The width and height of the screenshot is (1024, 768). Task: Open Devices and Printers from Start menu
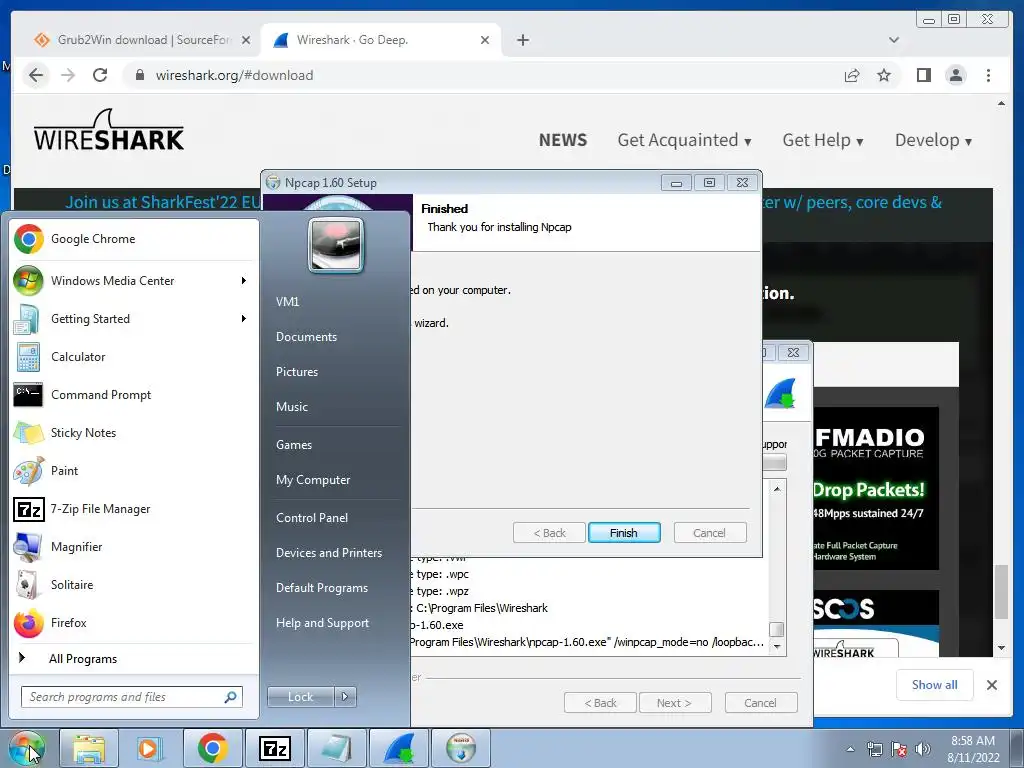(x=328, y=553)
